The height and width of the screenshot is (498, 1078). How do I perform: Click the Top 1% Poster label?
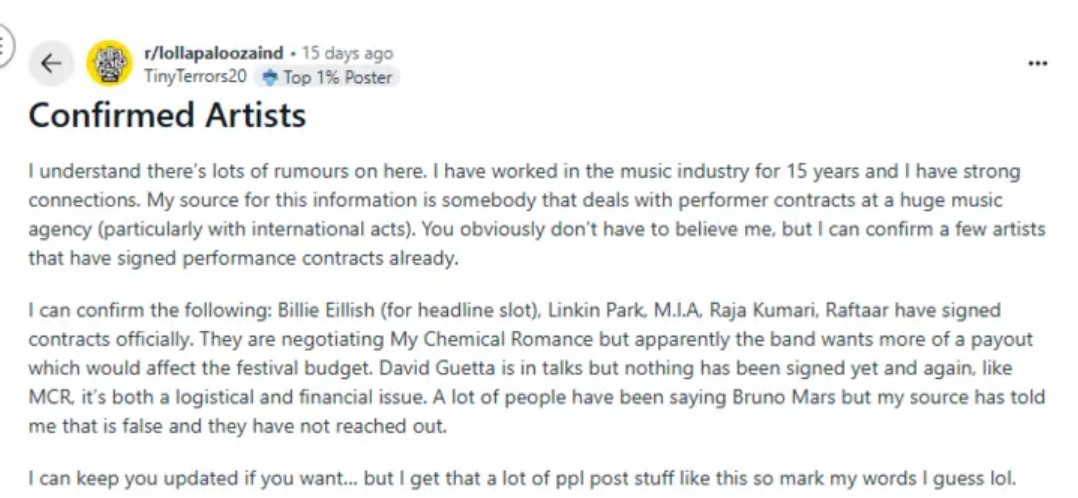pyautogui.click(x=337, y=77)
